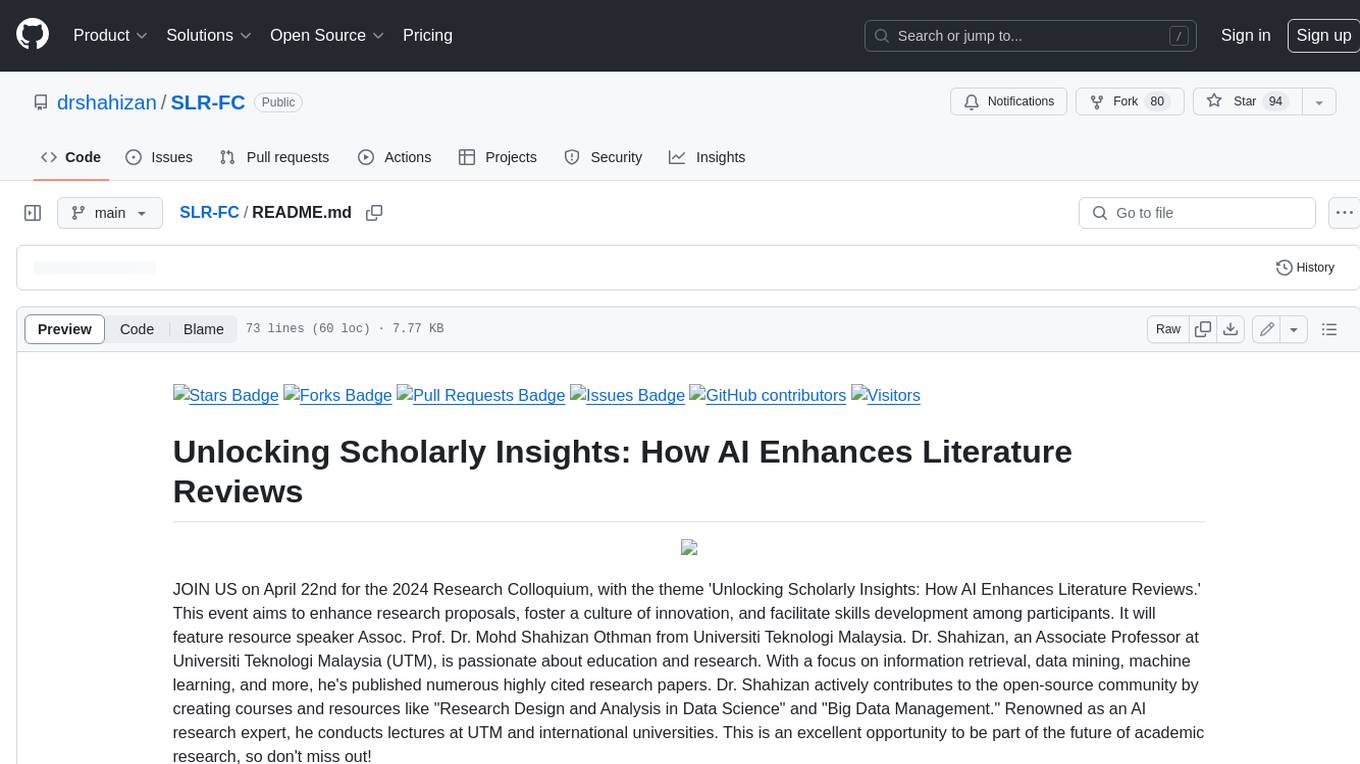Open the SLR-FC breadcrumb link
The image size is (1360, 764).
pos(209,213)
